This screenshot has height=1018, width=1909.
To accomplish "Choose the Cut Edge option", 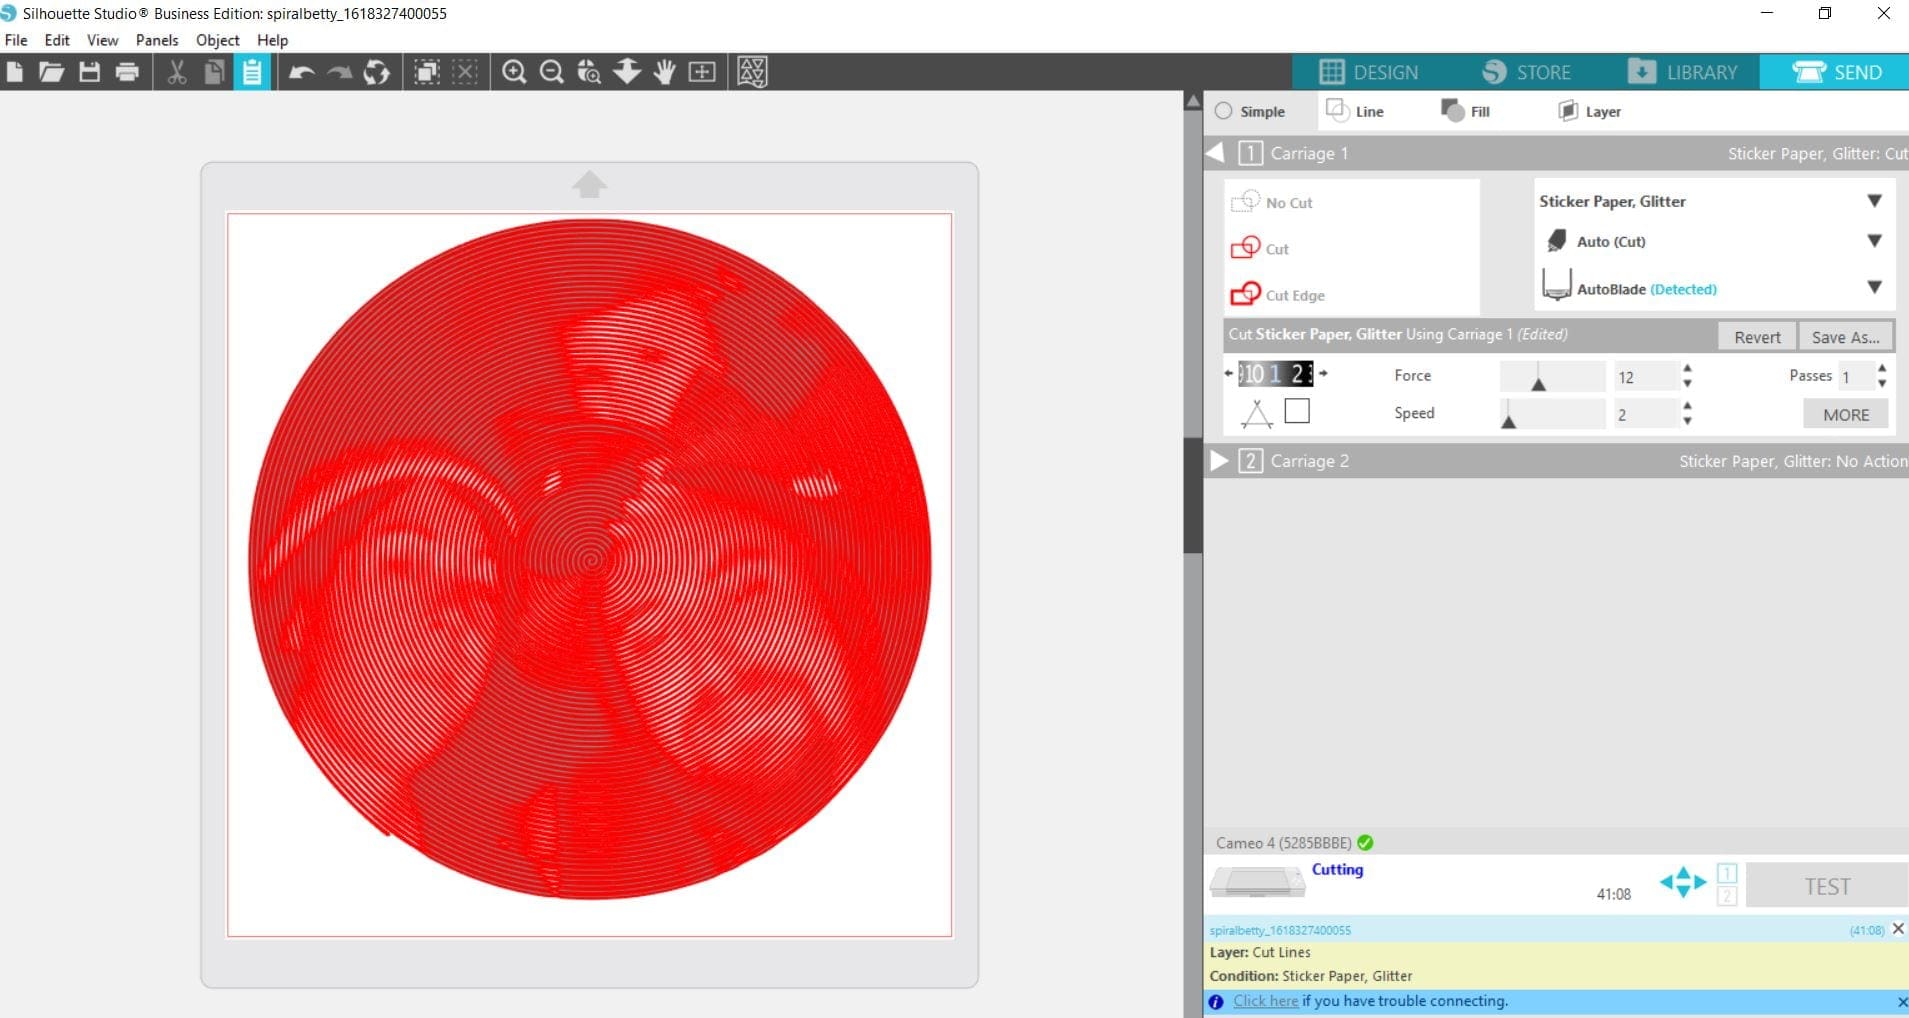I will [x=1277, y=294].
